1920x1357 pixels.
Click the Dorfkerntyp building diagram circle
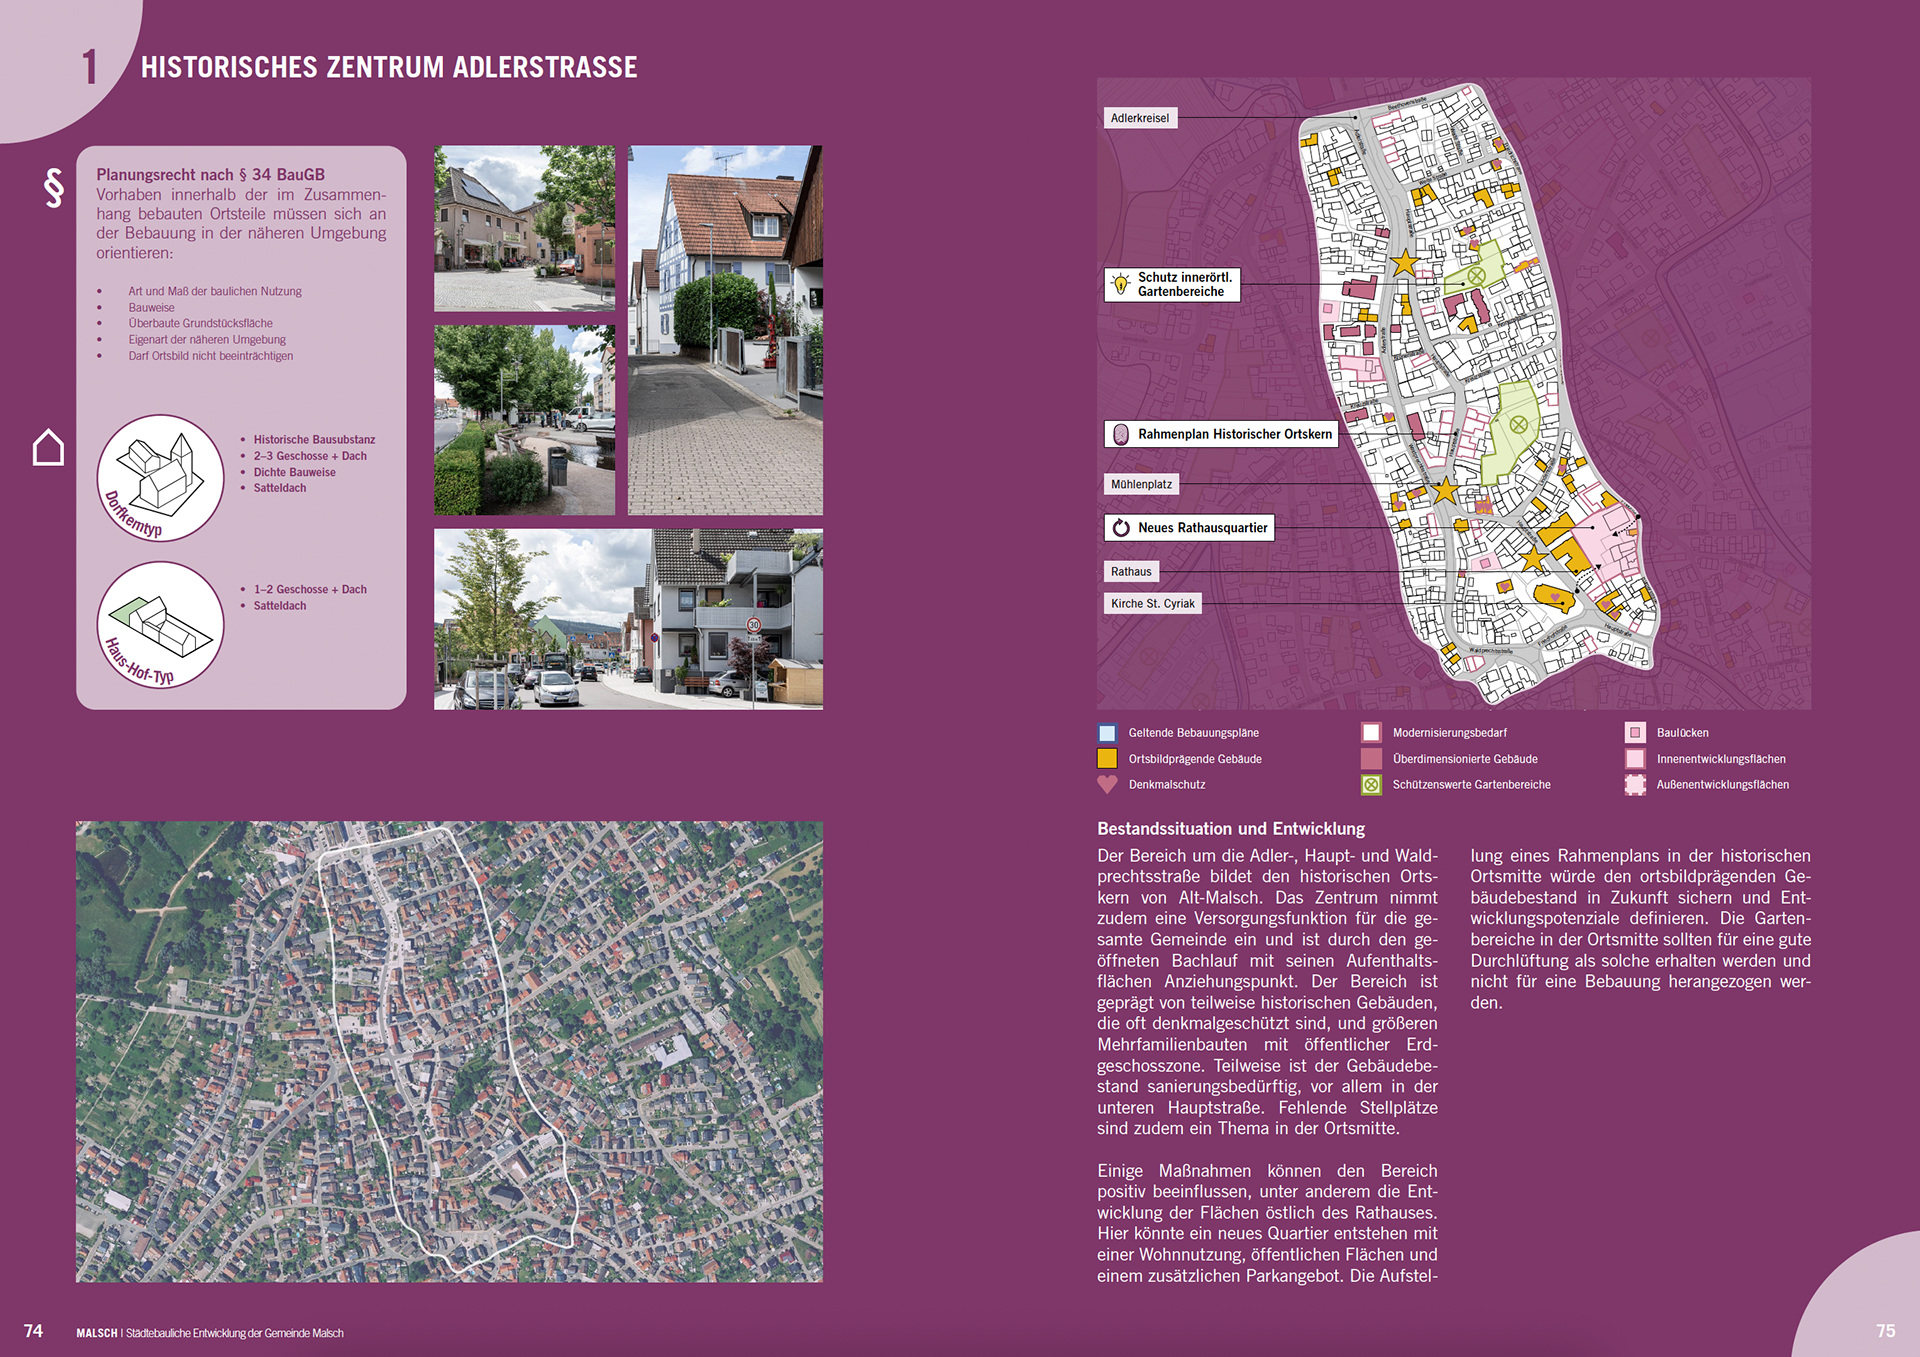(x=160, y=478)
